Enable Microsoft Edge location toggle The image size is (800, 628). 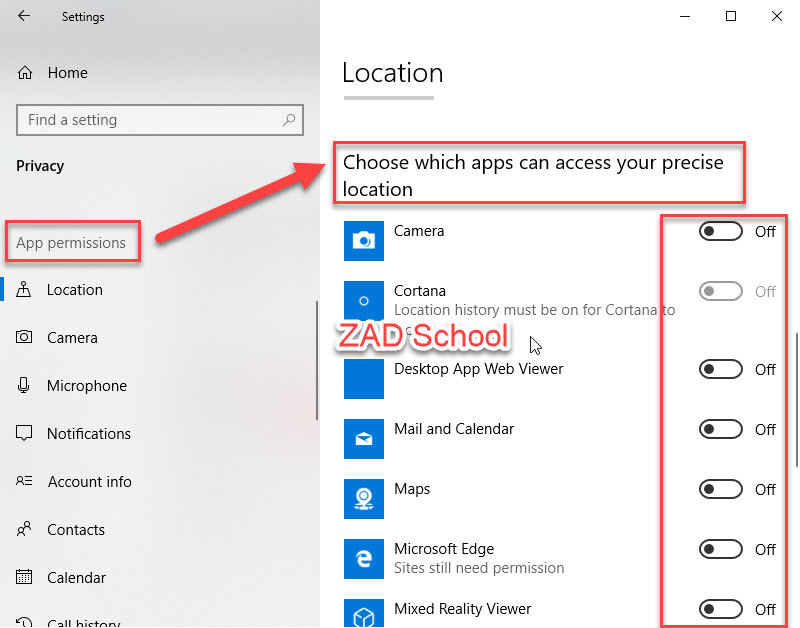[x=720, y=549]
